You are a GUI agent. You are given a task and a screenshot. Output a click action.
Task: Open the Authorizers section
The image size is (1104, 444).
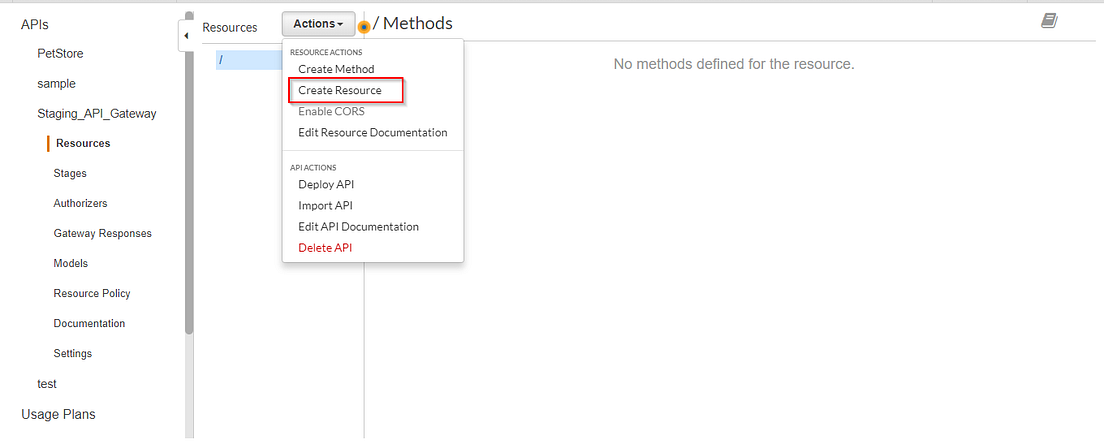click(x=80, y=203)
